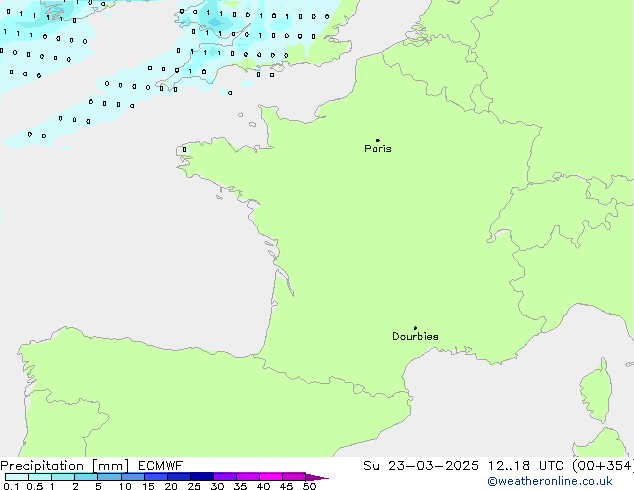Image resolution: width=634 pixels, height=490 pixels.
Task: Click the ECMWF model label
Action: pos(160,466)
